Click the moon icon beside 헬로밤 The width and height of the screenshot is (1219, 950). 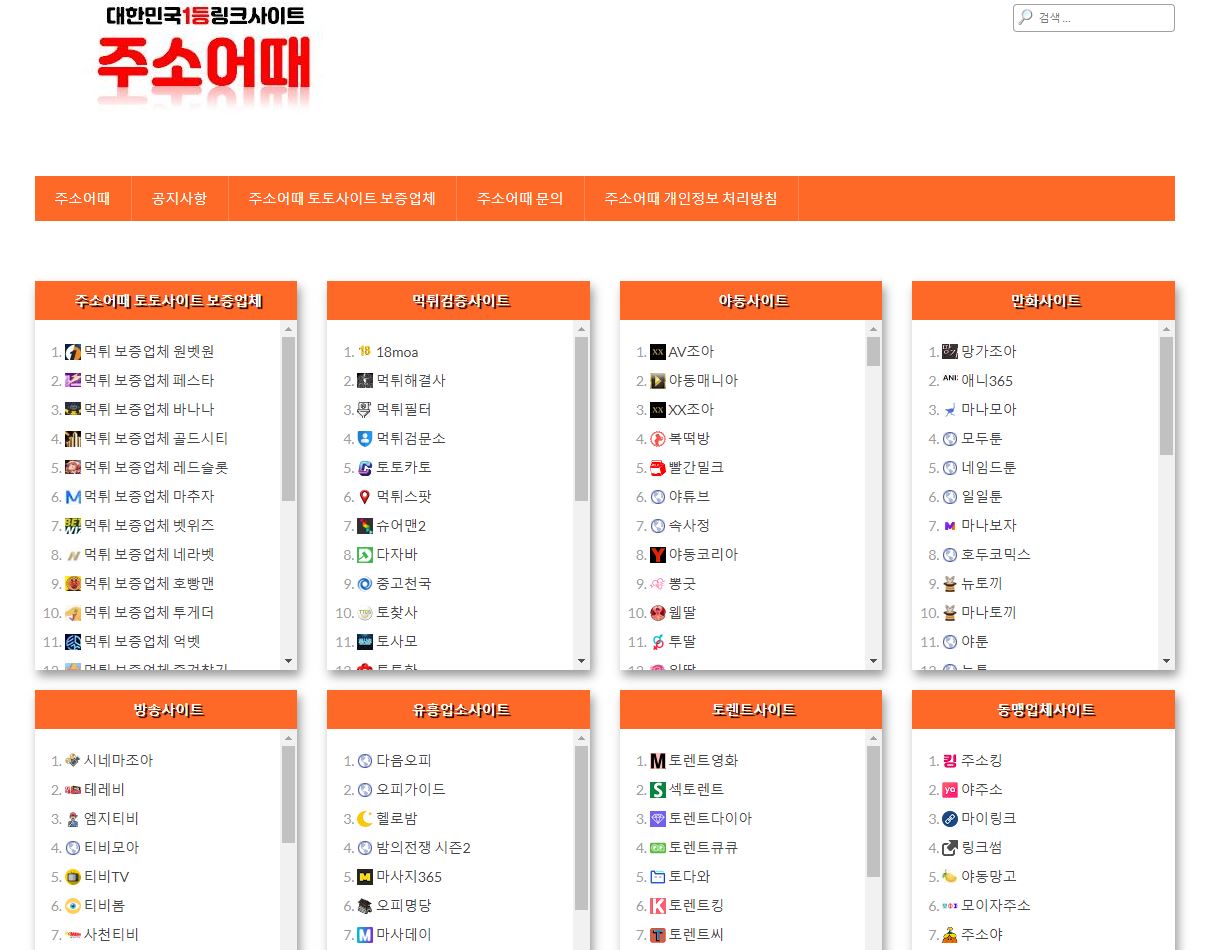click(x=365, y=819)
